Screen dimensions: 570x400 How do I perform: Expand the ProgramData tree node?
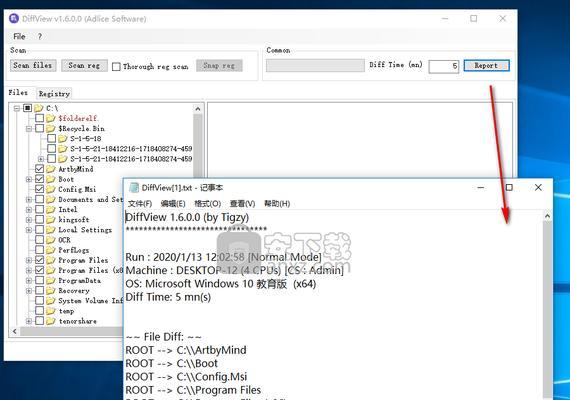pyautogui.click(x=29, y=281)
